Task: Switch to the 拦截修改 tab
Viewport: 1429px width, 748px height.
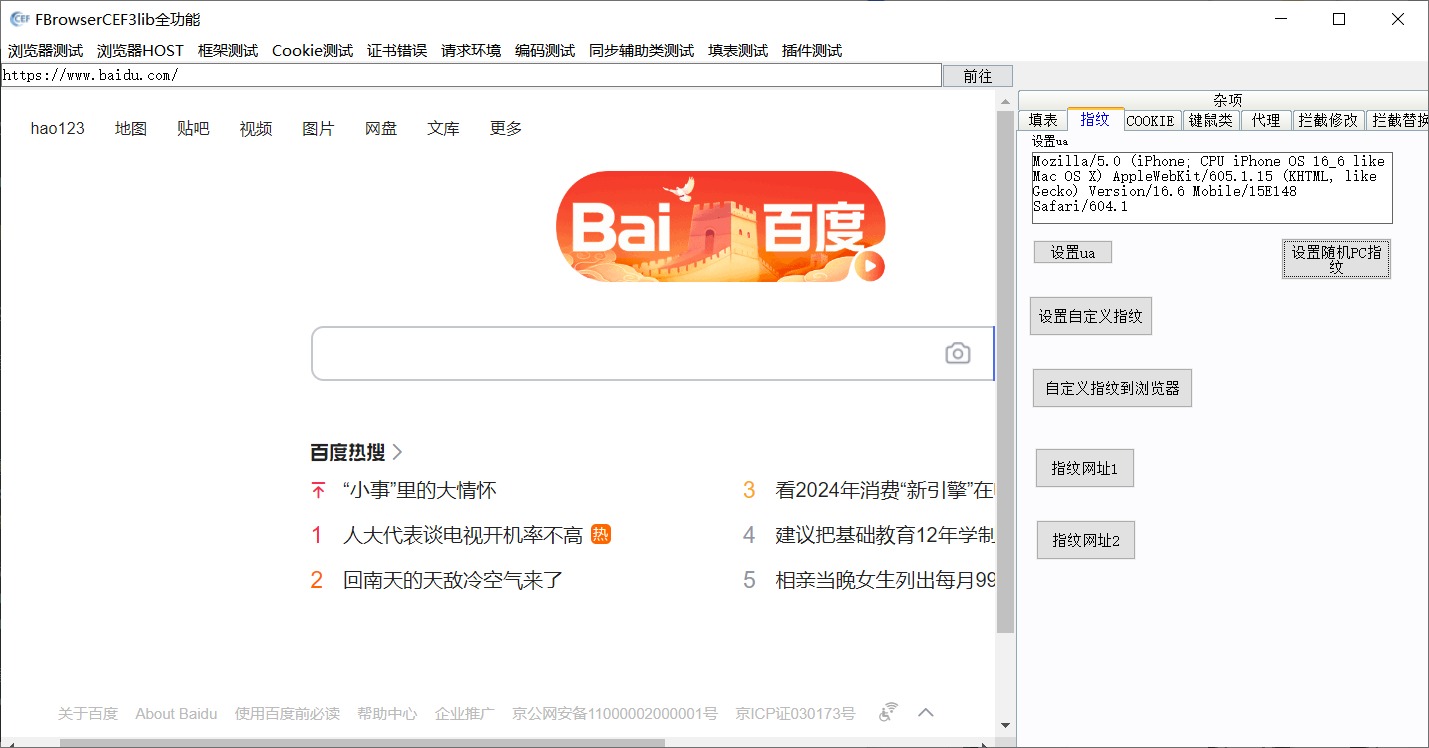Action: click(1328, 120)
